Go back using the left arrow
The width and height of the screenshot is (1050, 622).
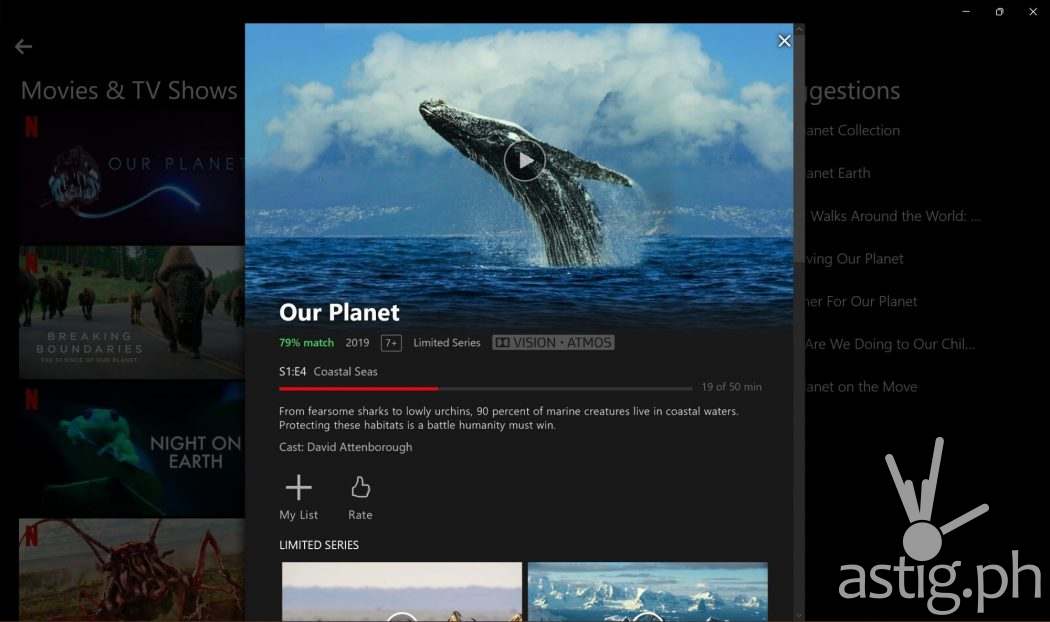click(x=23, y=46)
